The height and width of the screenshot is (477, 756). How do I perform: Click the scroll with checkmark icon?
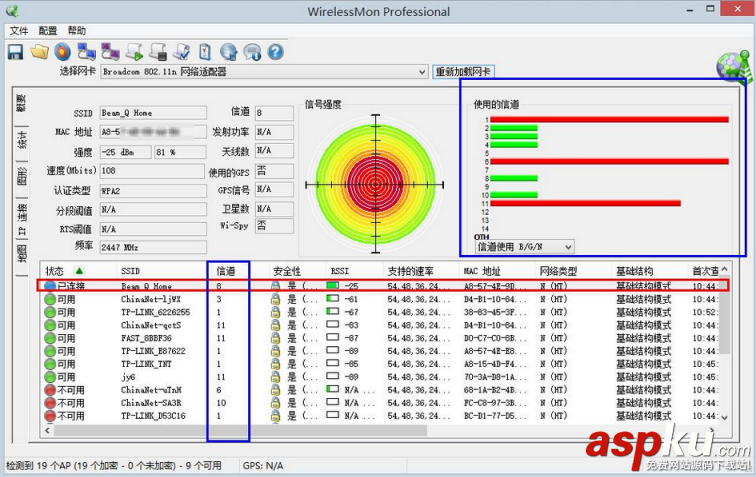coord(182,52)
